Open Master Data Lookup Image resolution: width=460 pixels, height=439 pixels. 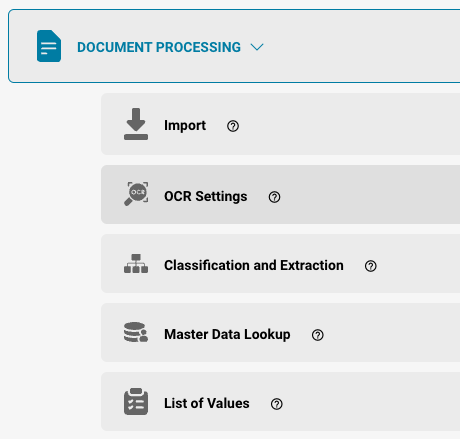click(227, 334)
